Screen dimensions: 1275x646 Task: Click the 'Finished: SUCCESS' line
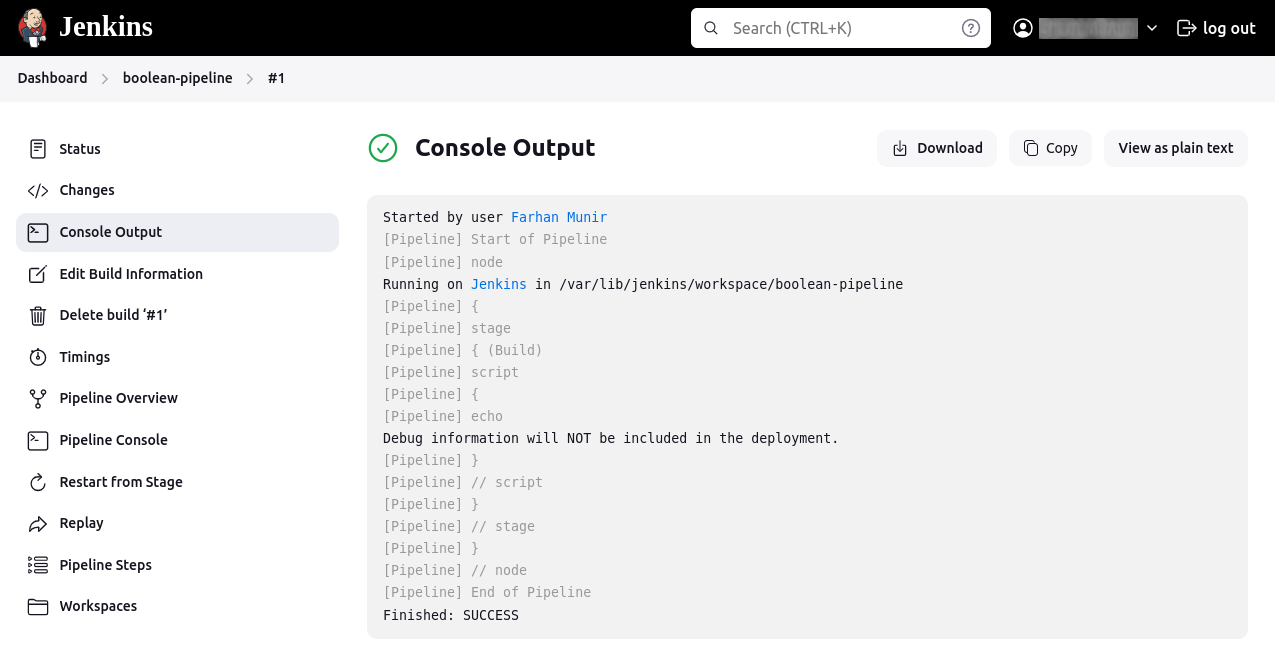click(x=451, y=615)
